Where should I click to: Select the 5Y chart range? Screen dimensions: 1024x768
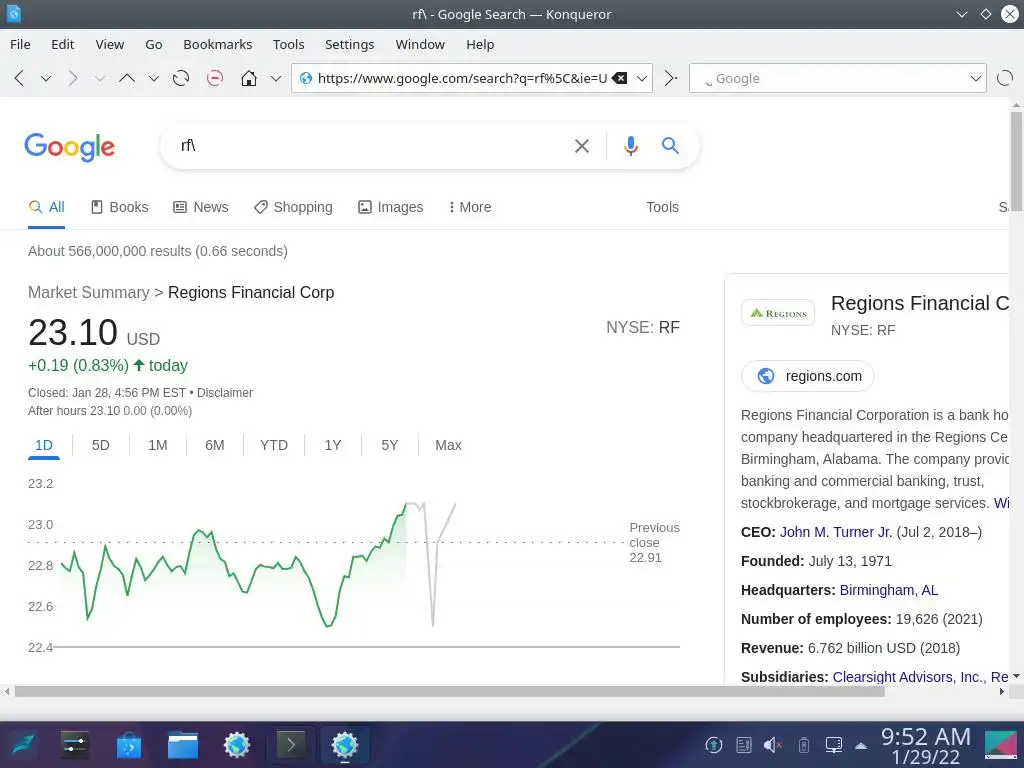point(389,445)
